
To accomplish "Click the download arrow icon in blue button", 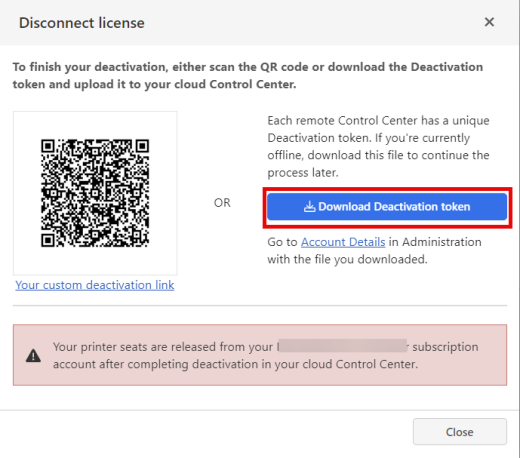I will pyautogui.click(x=309, y=207).
